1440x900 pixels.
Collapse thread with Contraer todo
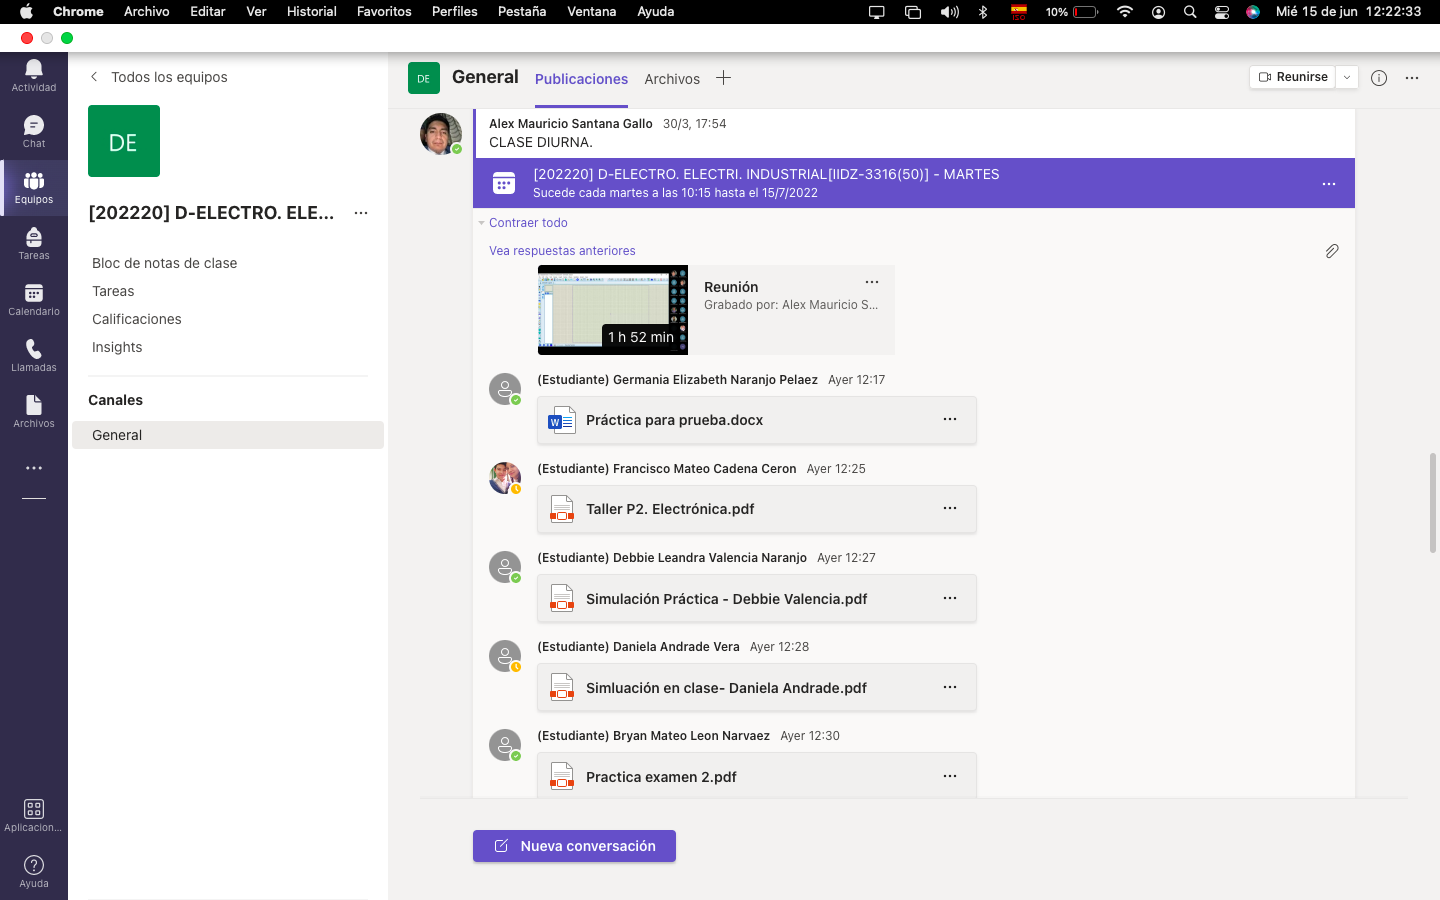pyautogui.click(x=528, y=223)
